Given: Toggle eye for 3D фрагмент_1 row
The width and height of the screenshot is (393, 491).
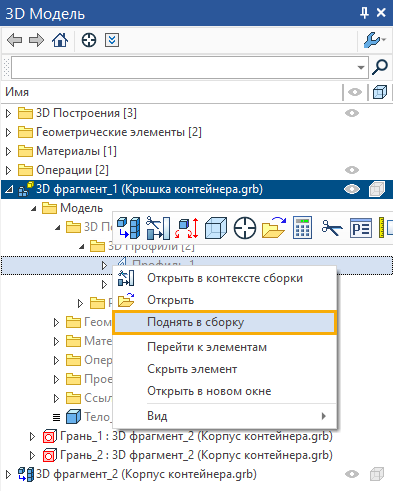Looking at the screenshot, I should tap(352, 189).
